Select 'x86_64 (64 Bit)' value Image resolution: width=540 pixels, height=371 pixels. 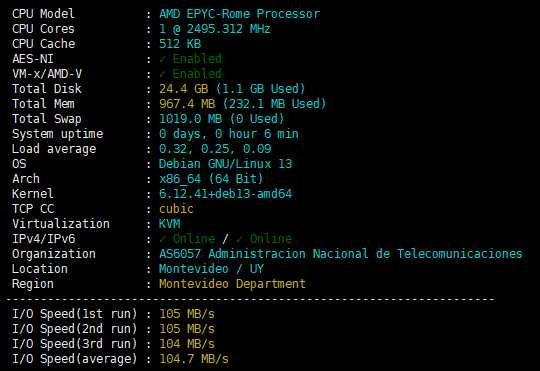[211, 179]
